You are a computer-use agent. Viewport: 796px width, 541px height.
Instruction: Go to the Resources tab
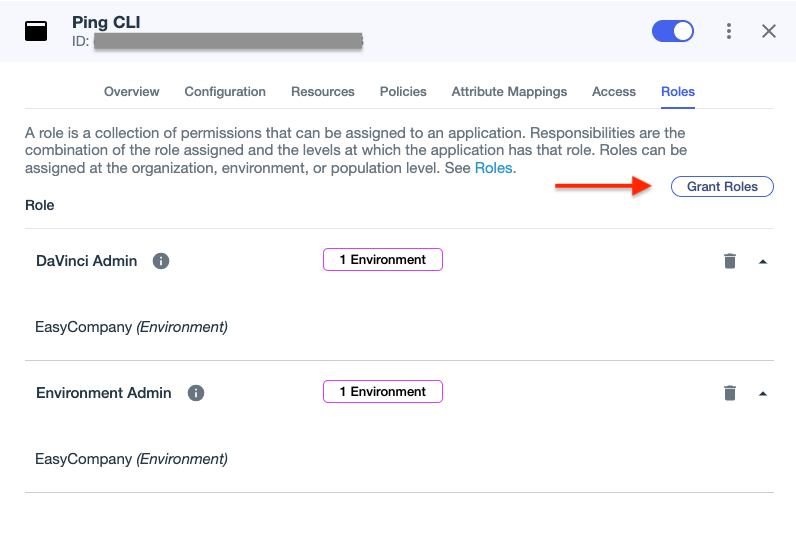point(323,91)
